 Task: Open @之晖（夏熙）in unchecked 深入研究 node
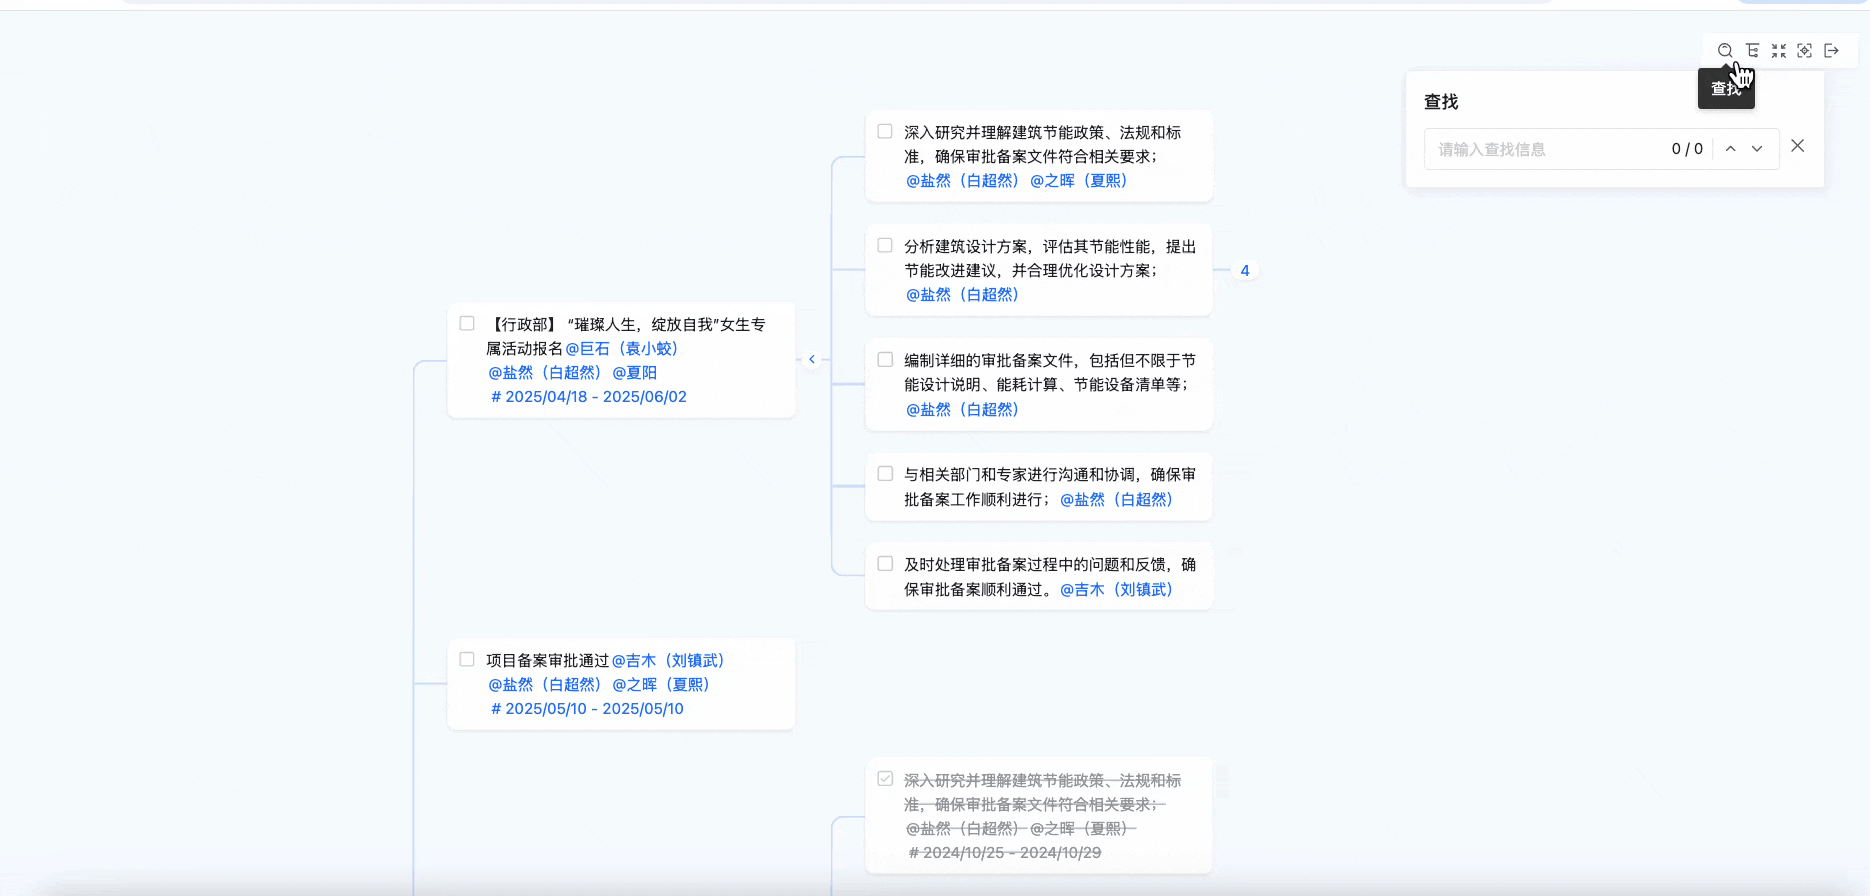1079,180
